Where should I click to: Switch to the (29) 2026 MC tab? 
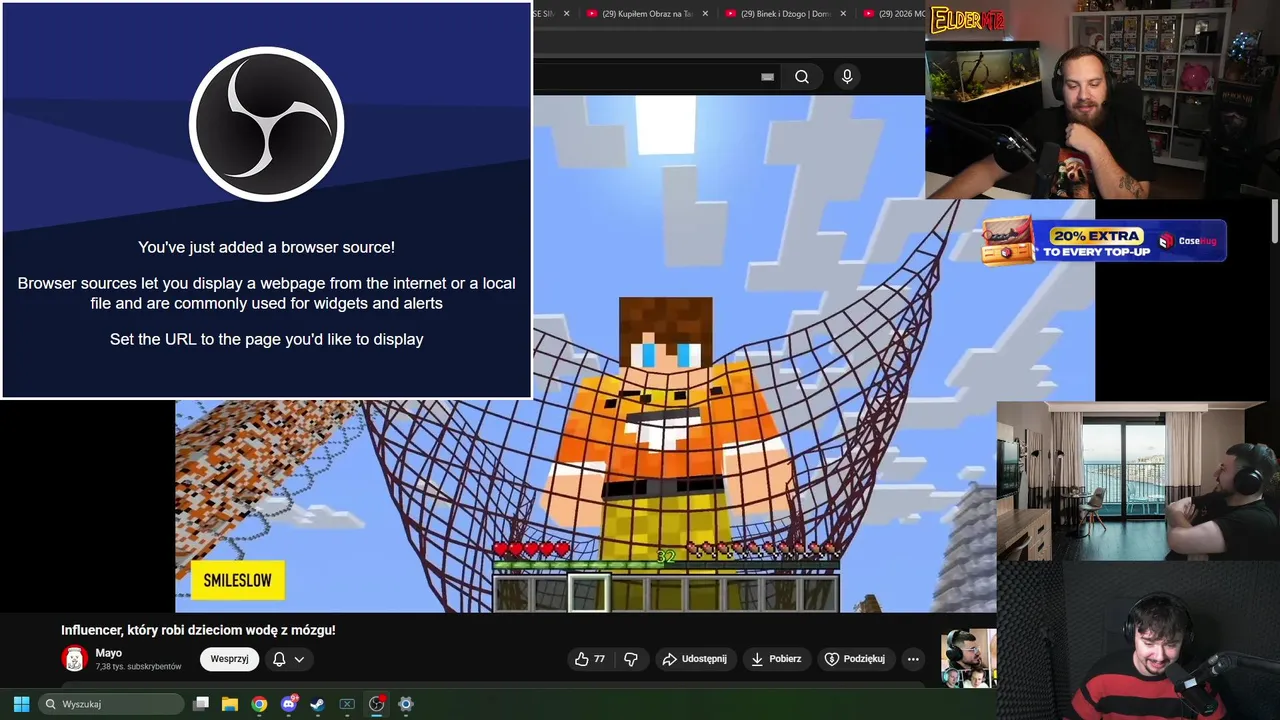coord(893,14)
